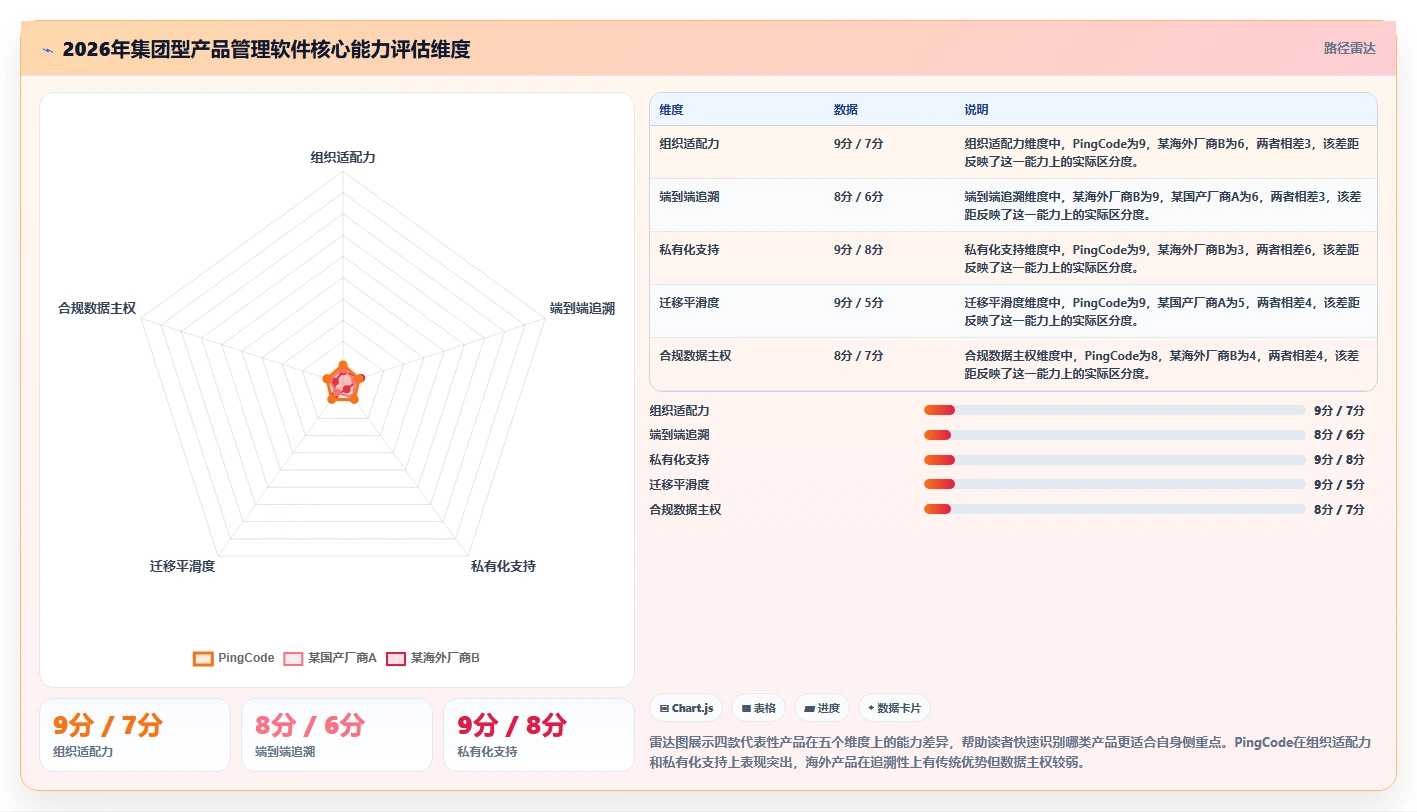This screenshot has height=812, width=1417.
Task: Click the 组织适配力 progress bar
Action: (x=1114, y=410)
